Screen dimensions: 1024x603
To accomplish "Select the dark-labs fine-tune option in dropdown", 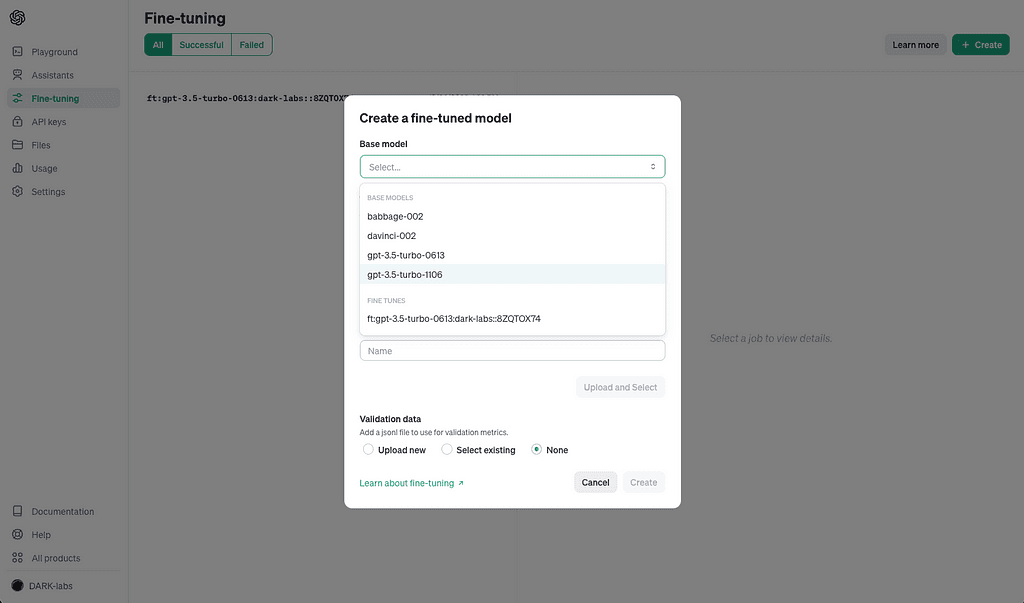I will tap(512, 319).
